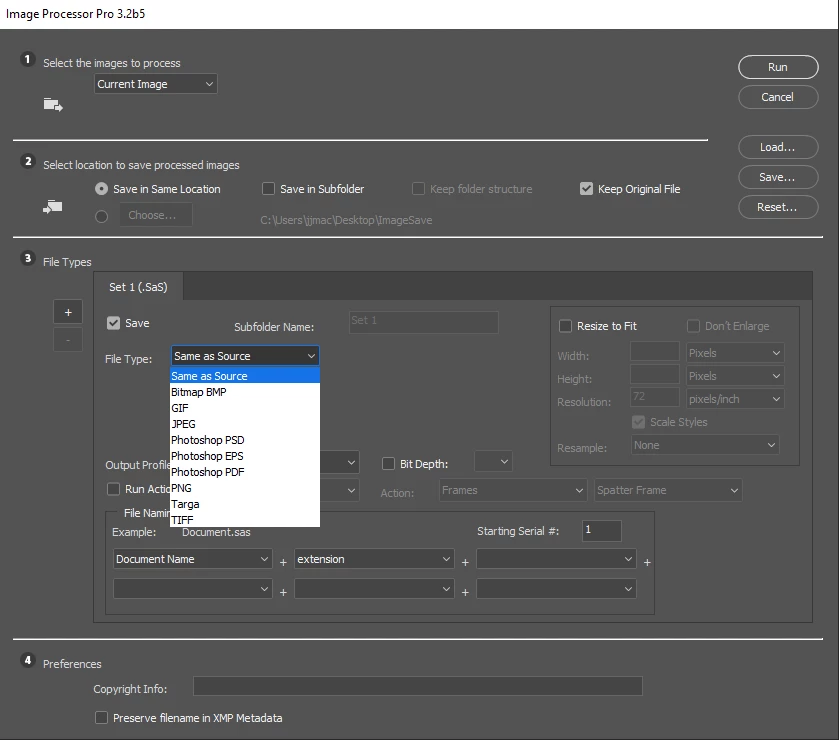839x740 pixels.
Task: Open the Document Name naming dropdown
Action: click(x=193, y=559)
